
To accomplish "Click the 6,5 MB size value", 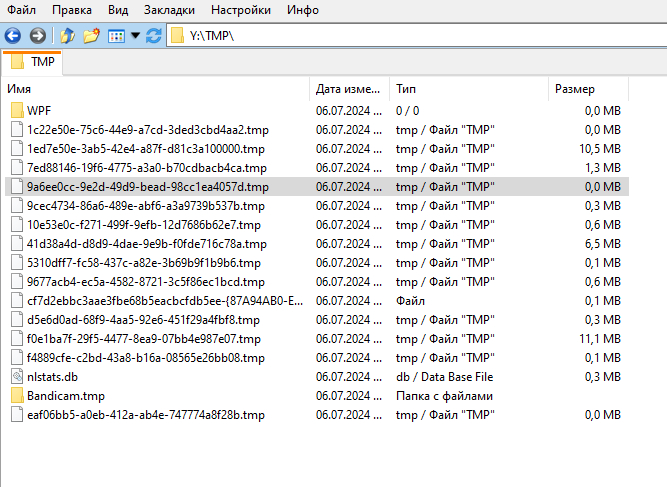I will click(602, 244).
